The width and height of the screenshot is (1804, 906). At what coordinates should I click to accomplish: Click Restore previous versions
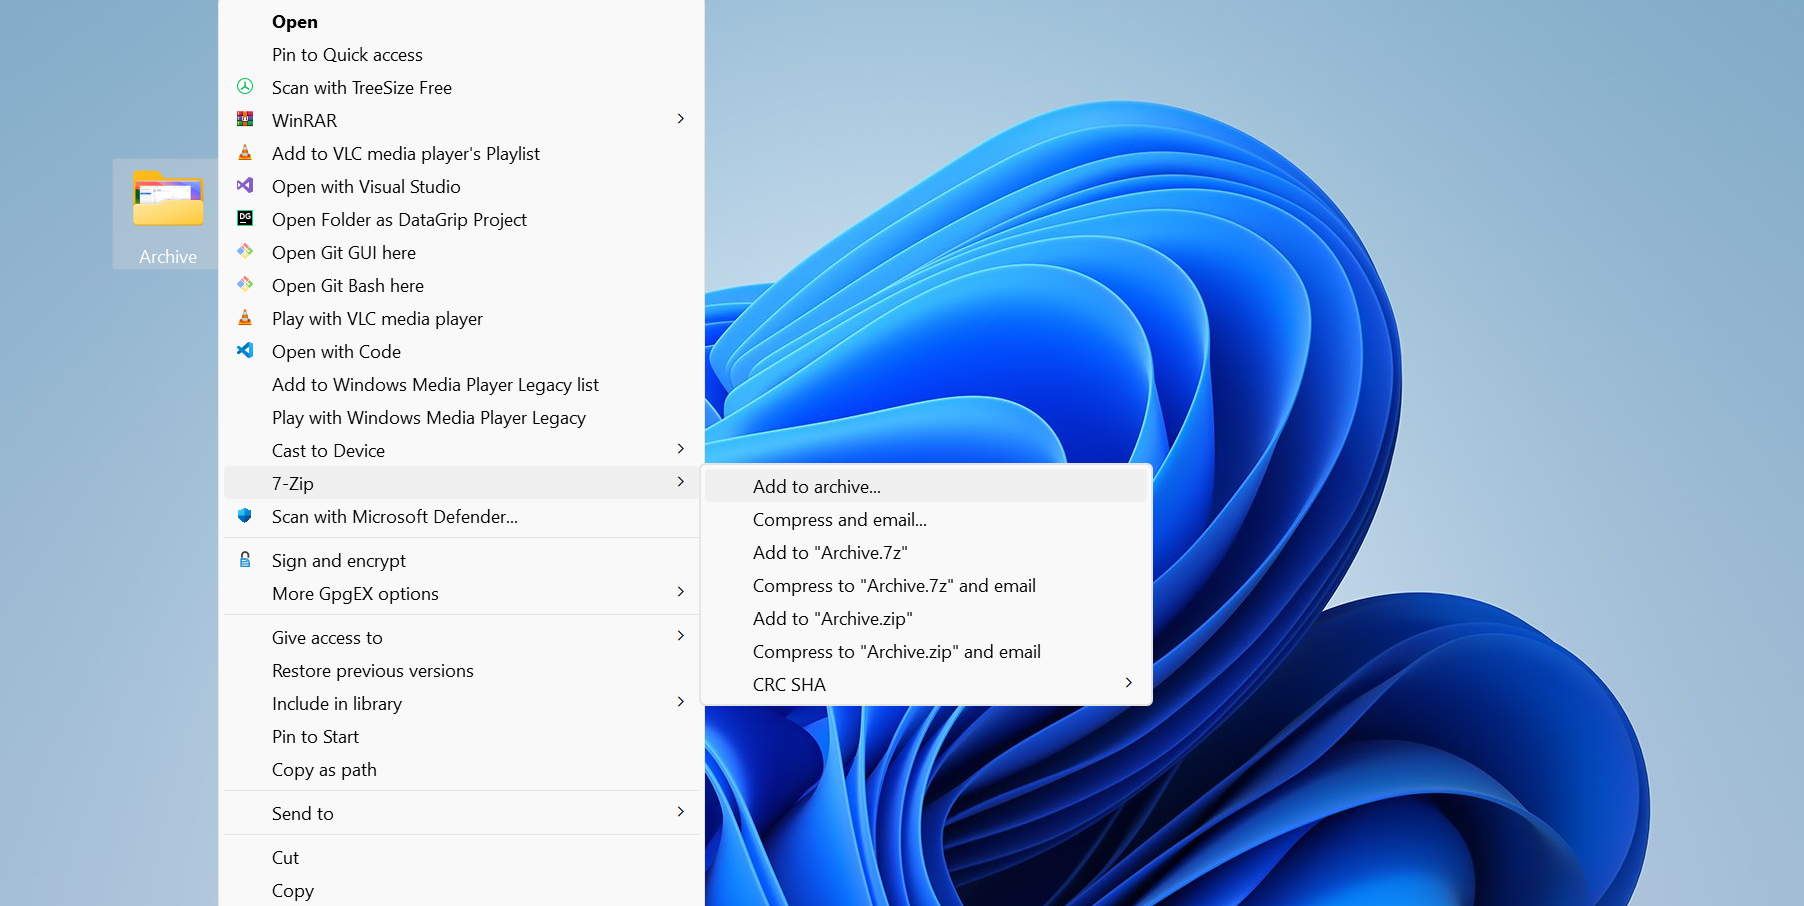[x=372, y=671]
